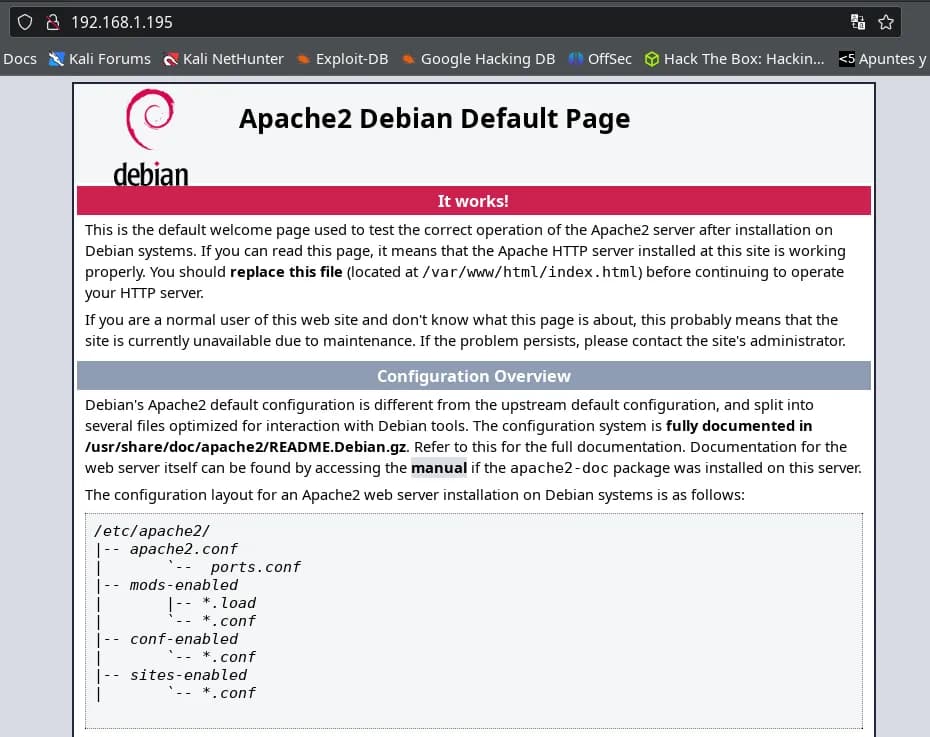Screen dimensions: 930x737
Task: Click the translate page icon
Action: coord(858,23)
